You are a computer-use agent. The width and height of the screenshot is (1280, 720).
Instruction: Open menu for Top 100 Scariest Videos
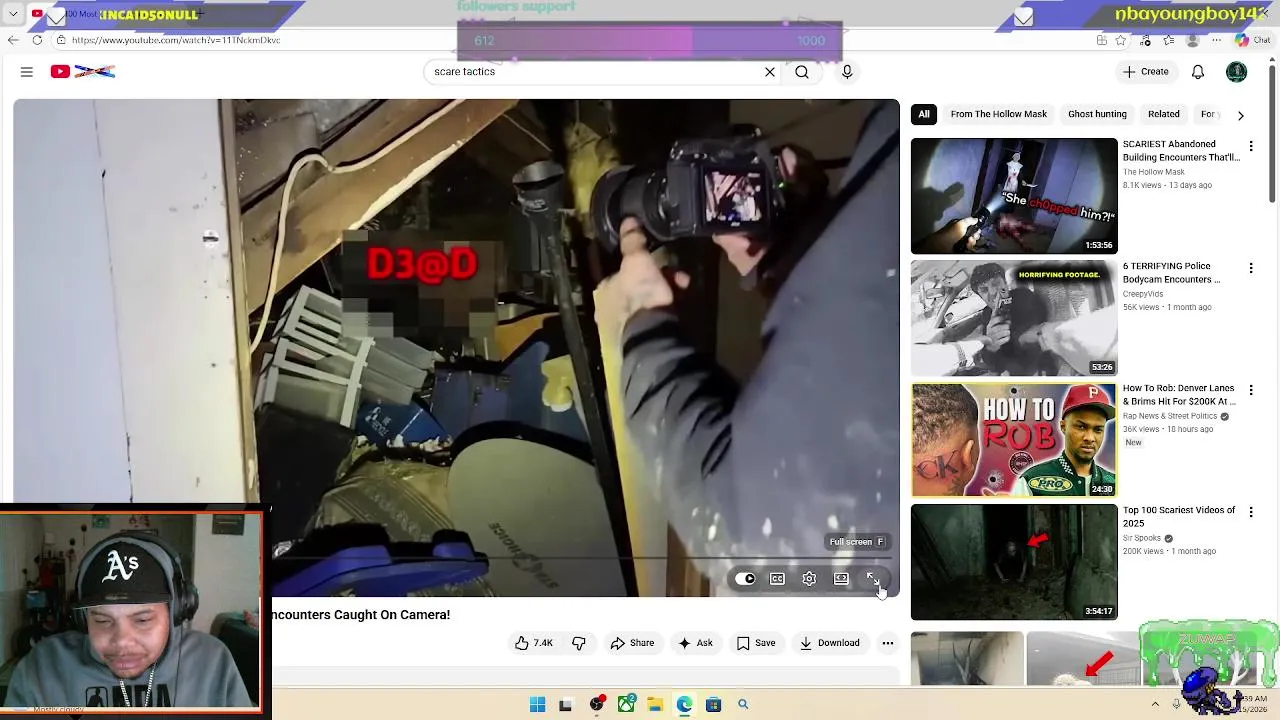pos(1251,512)
